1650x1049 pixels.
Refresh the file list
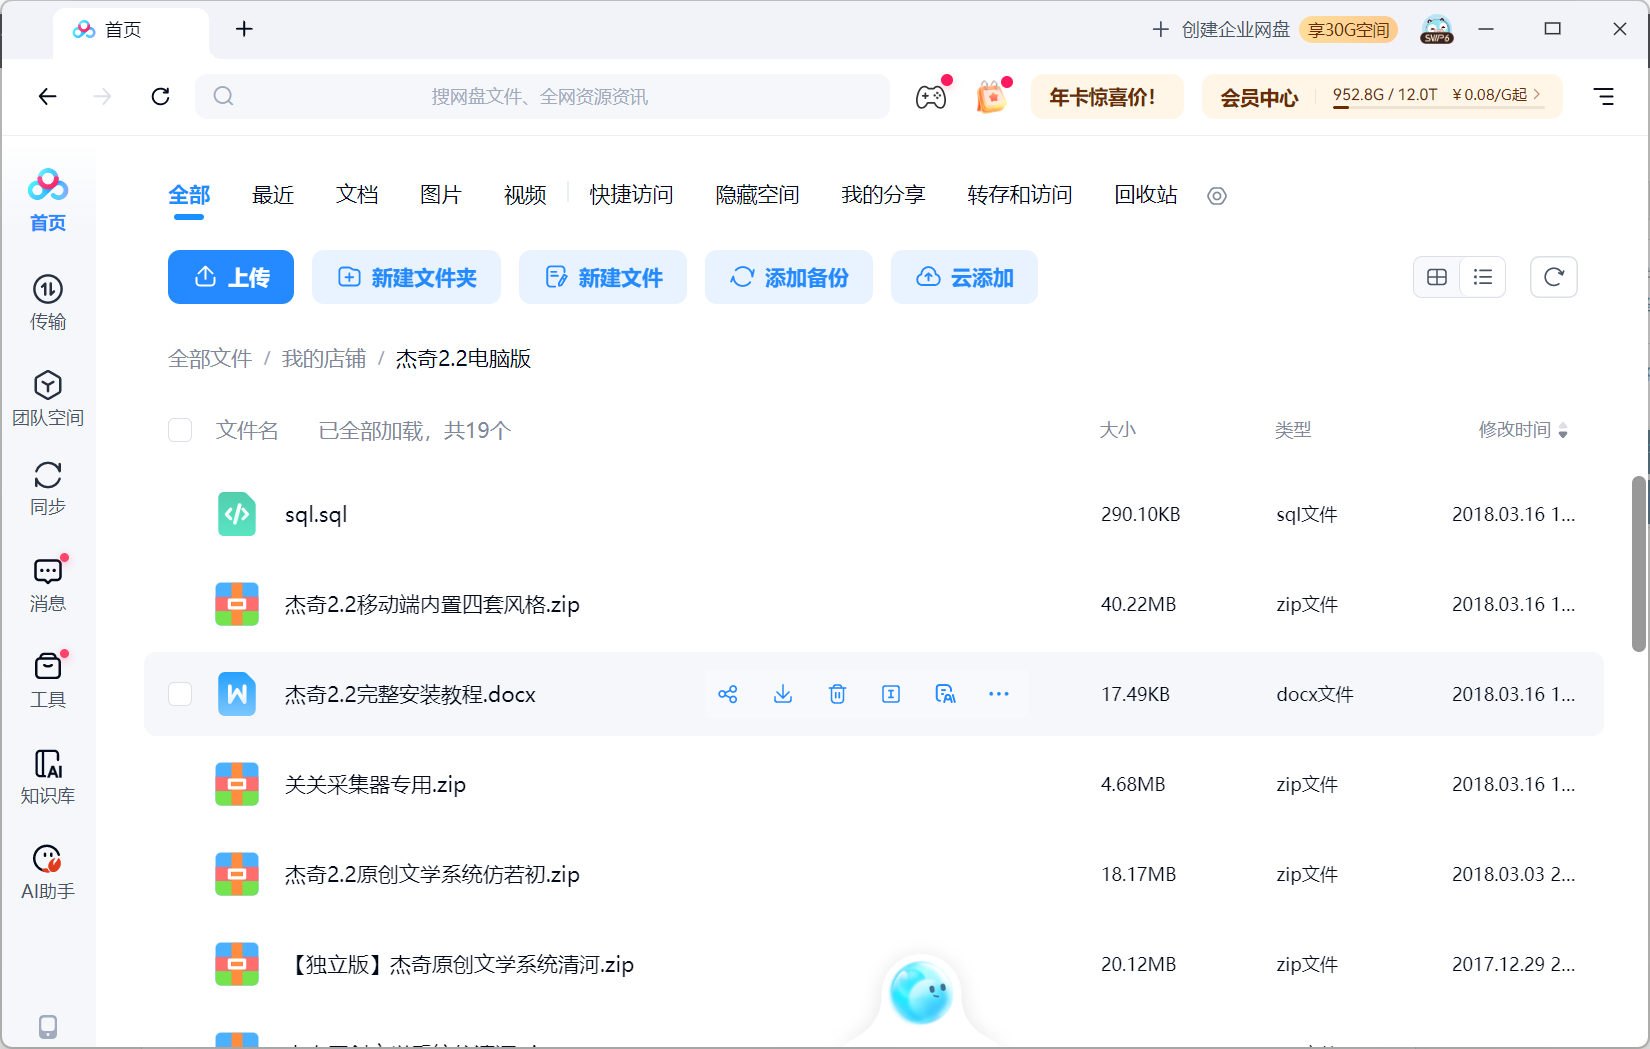point(1554,277)
